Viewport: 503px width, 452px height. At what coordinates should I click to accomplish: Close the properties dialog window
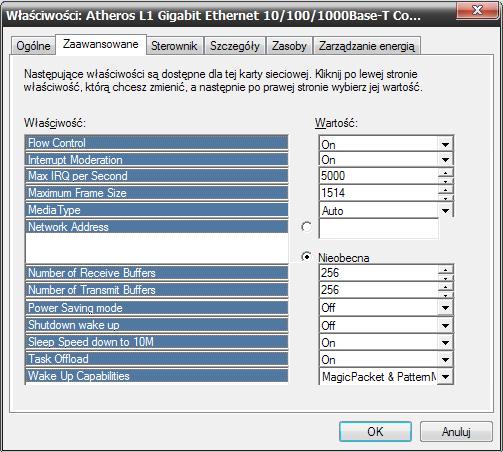[x=478, y=10]
